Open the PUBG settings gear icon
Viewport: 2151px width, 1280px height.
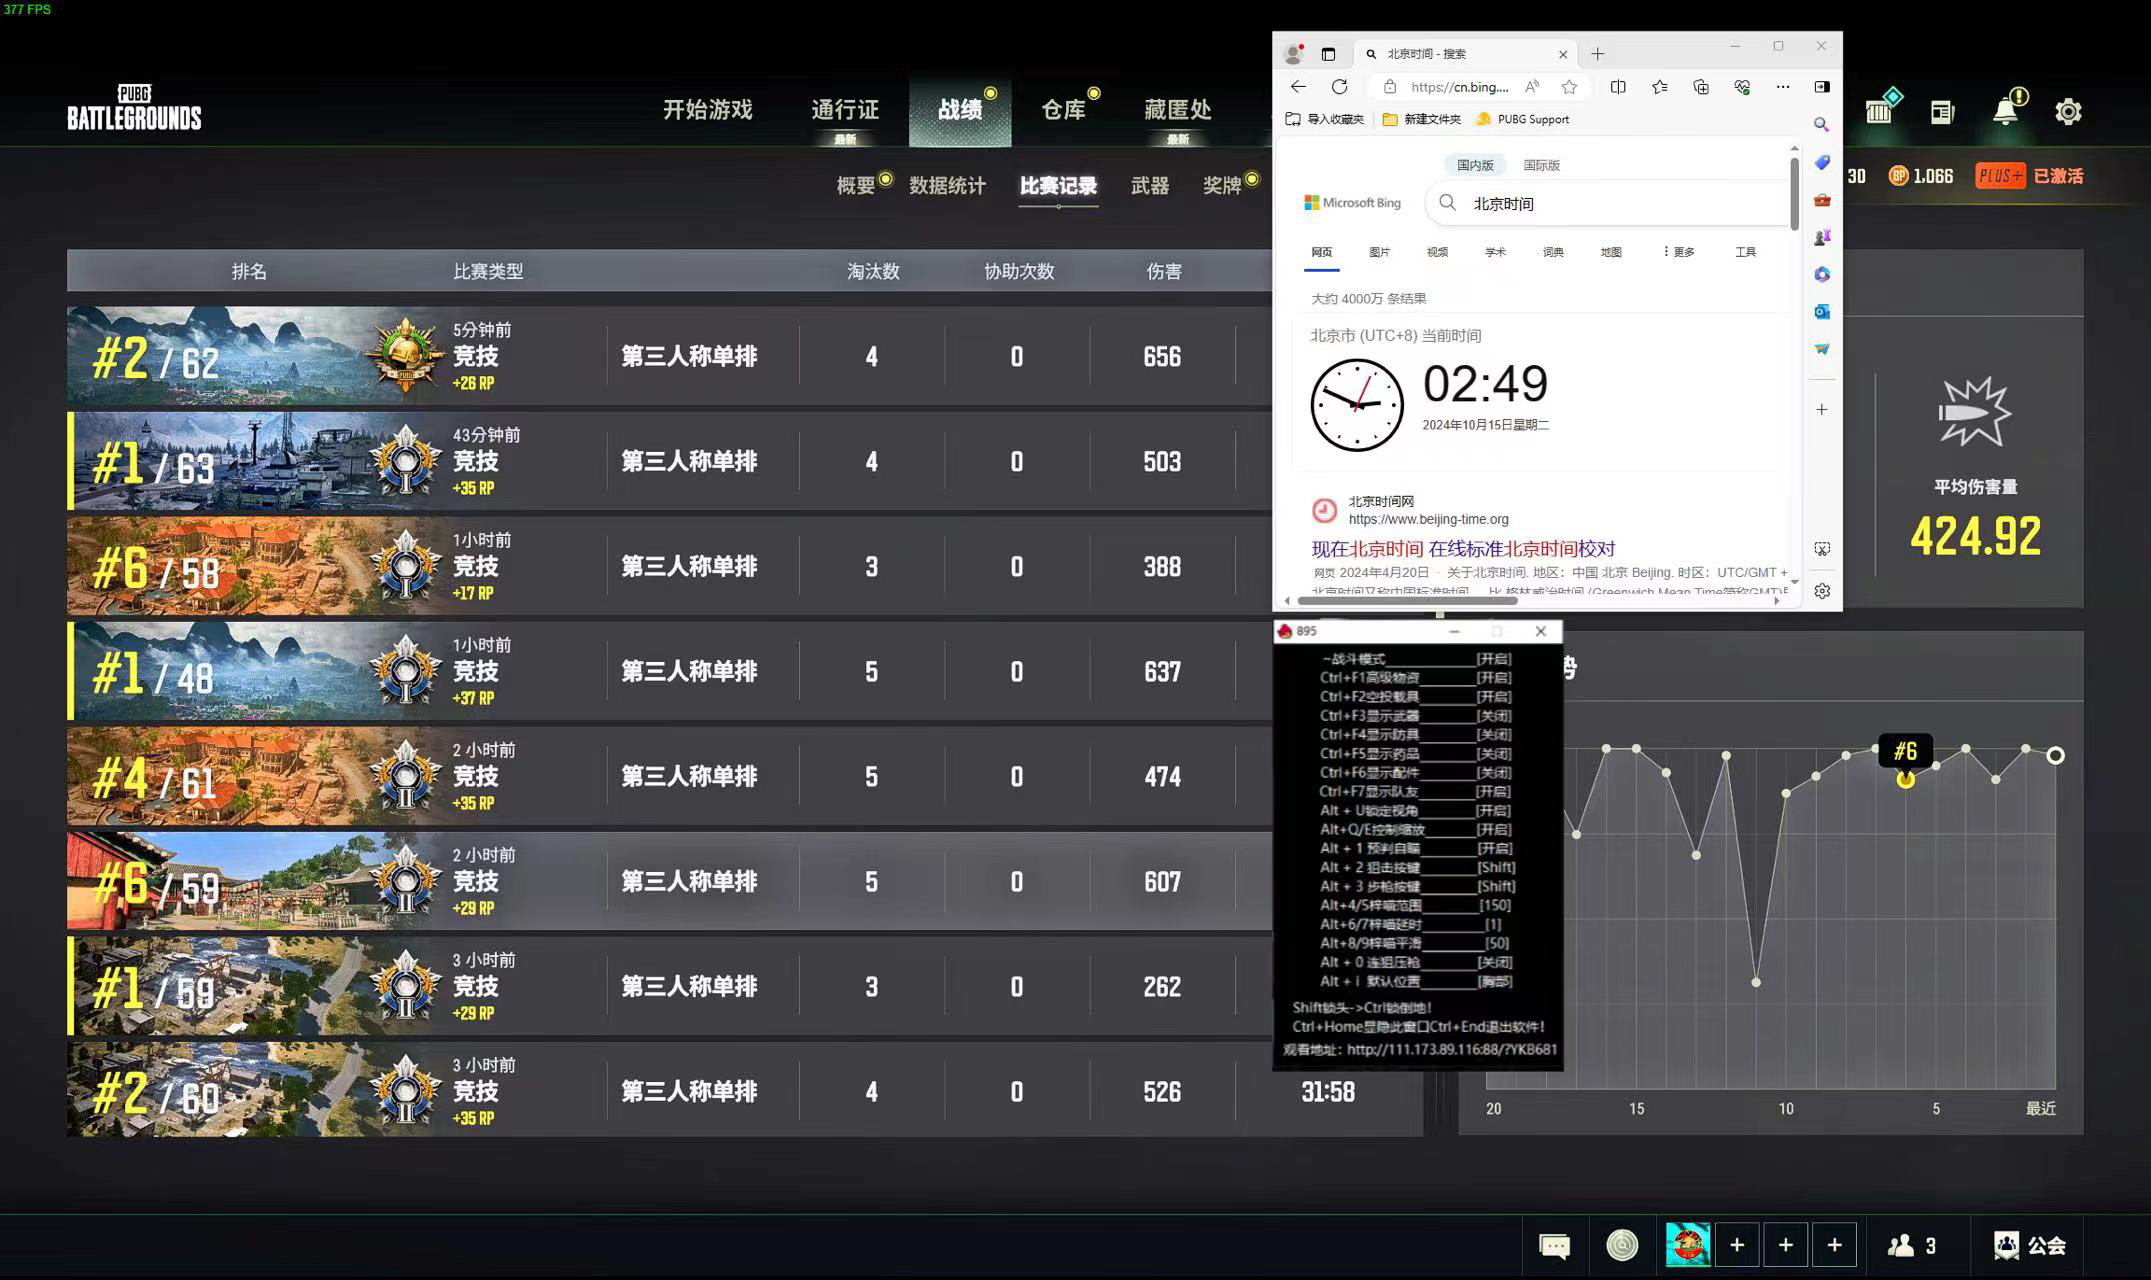click(2068, 111)
